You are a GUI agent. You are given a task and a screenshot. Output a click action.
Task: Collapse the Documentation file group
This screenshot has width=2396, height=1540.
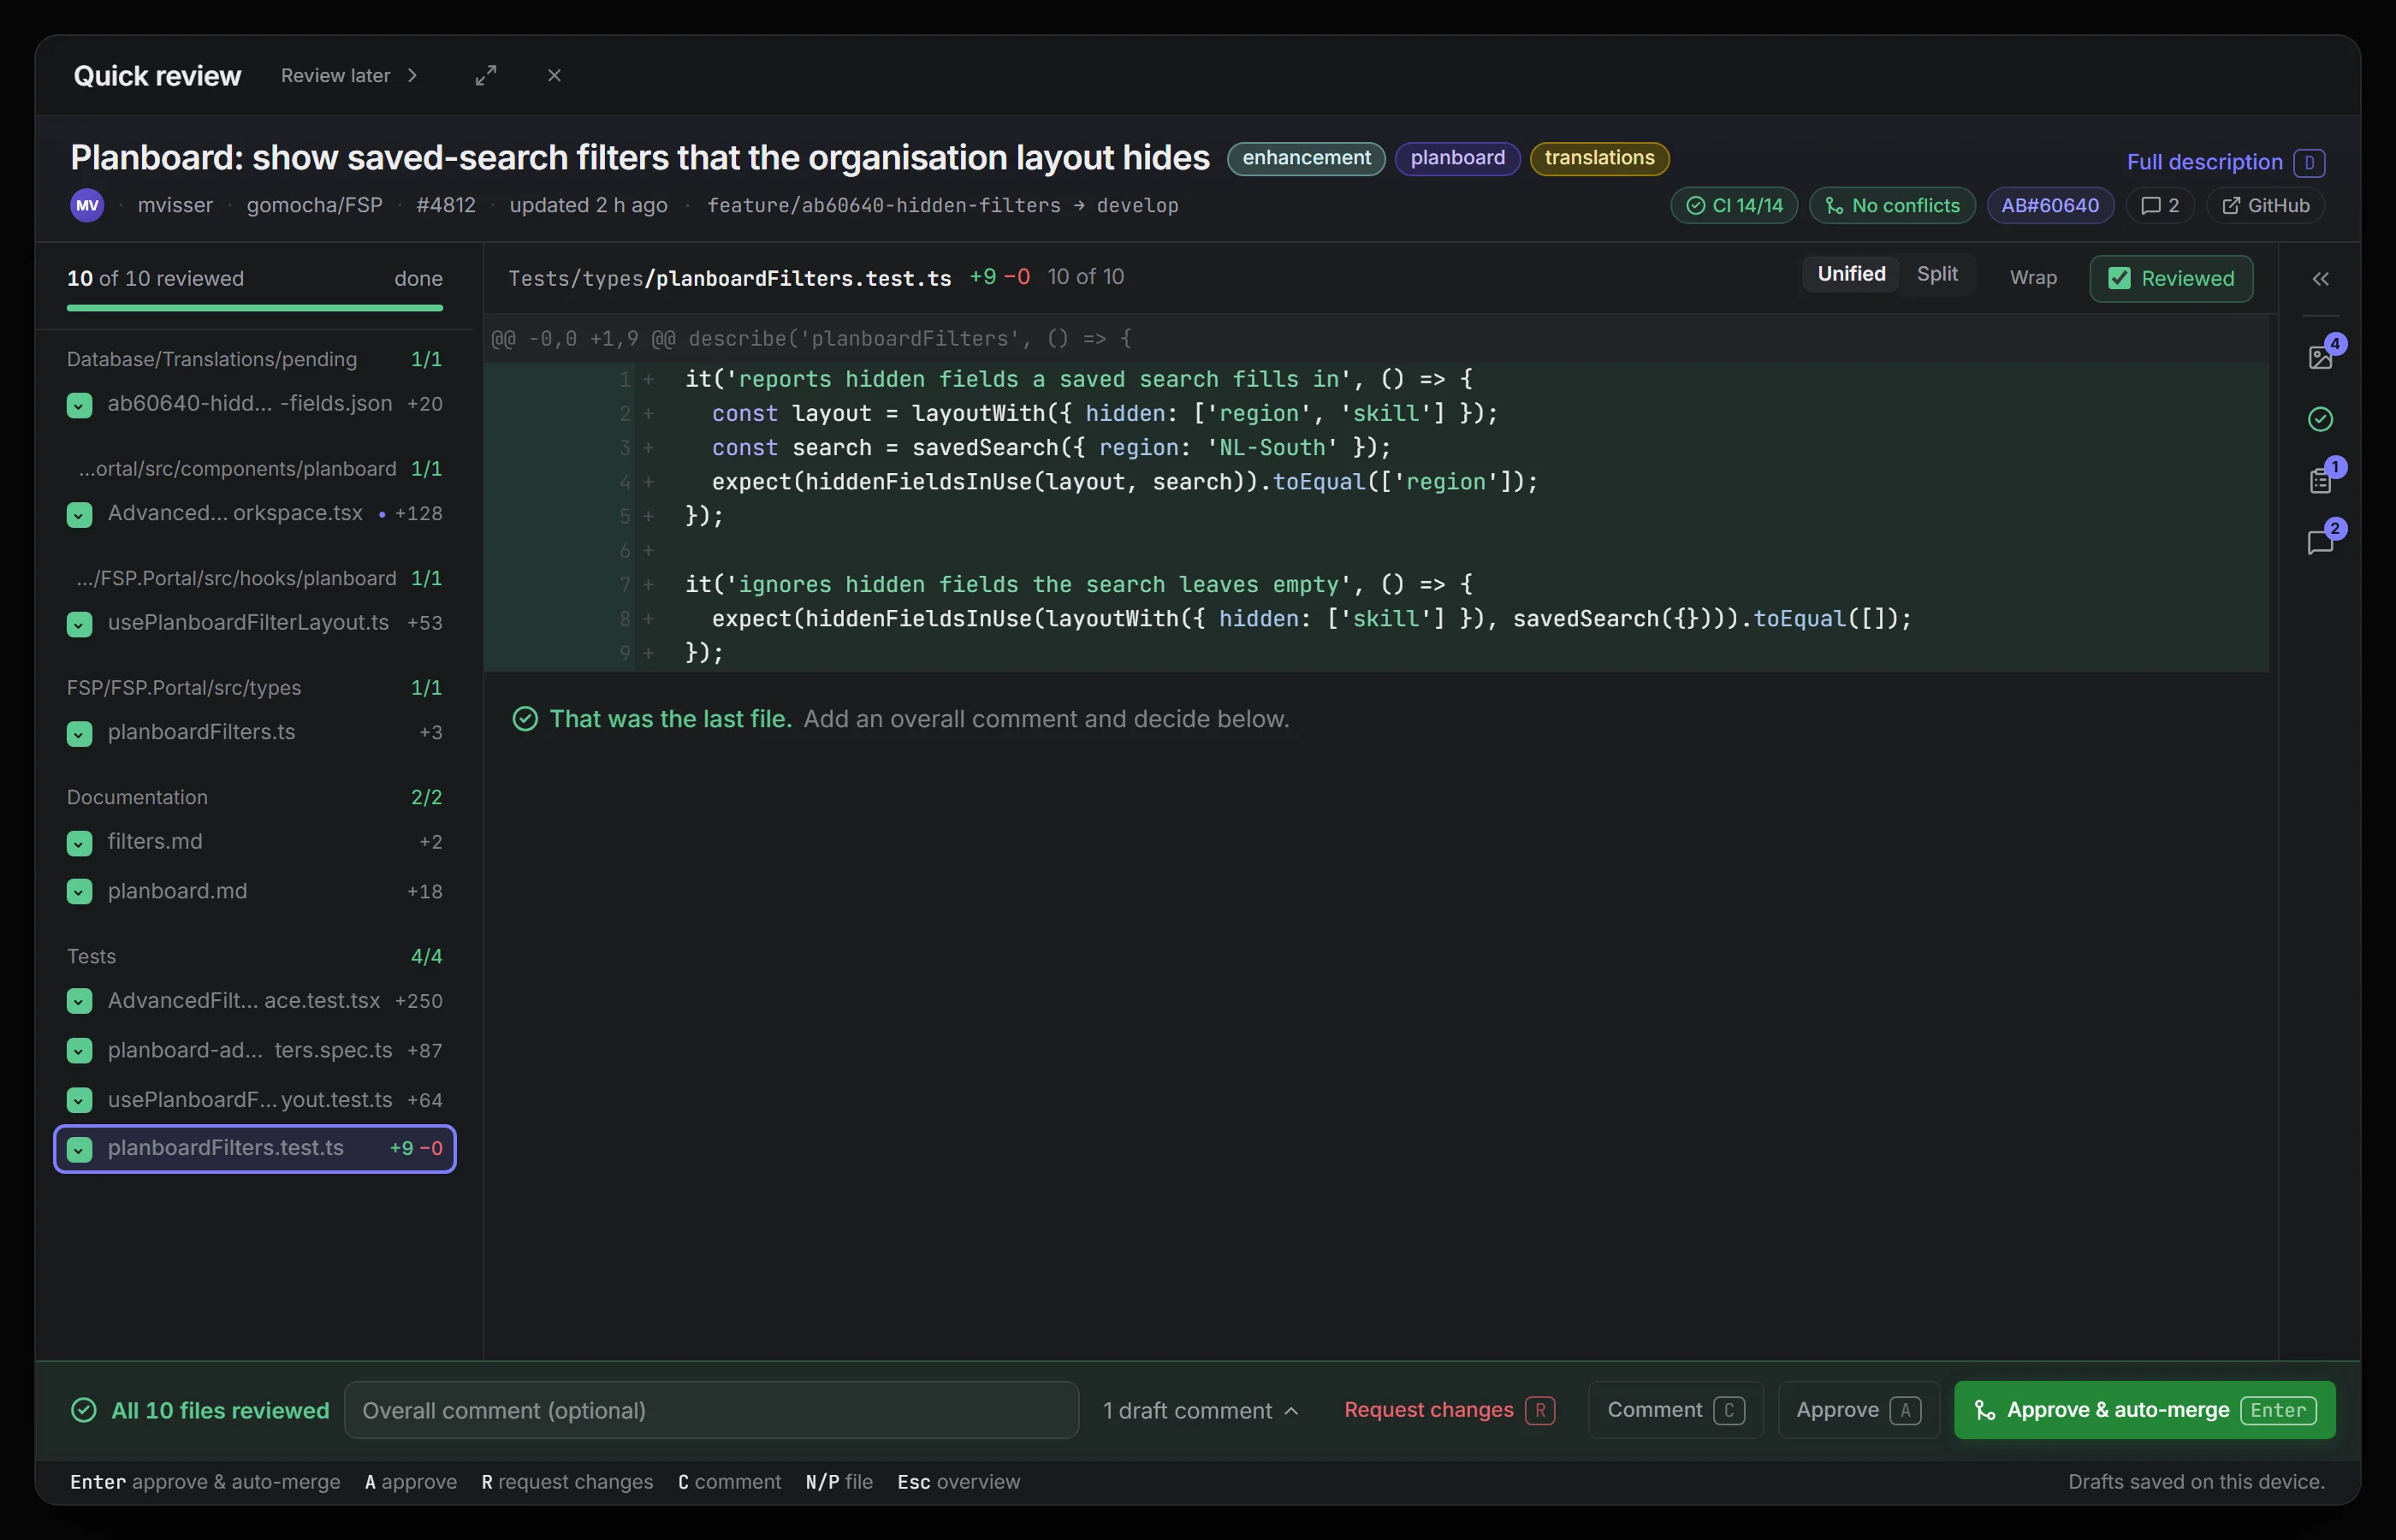pyautogui.click(x=254, y=797)
